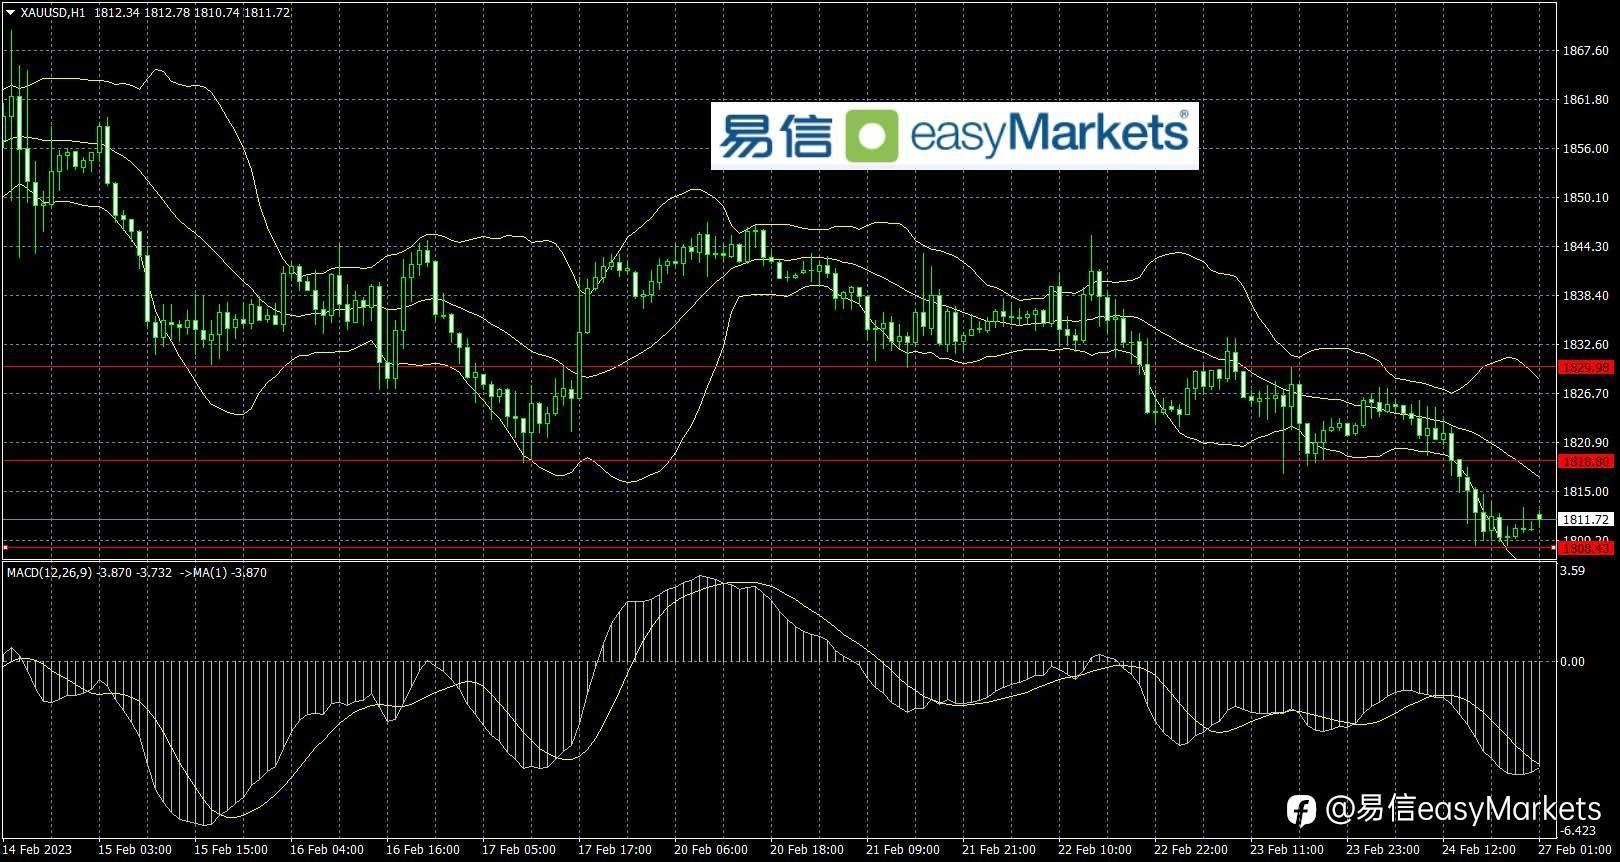Image resolution: width=1620 pixels, height=862 pixels.
Task: Click the 24 Feb 12:00 time label
Action: 1479,850
